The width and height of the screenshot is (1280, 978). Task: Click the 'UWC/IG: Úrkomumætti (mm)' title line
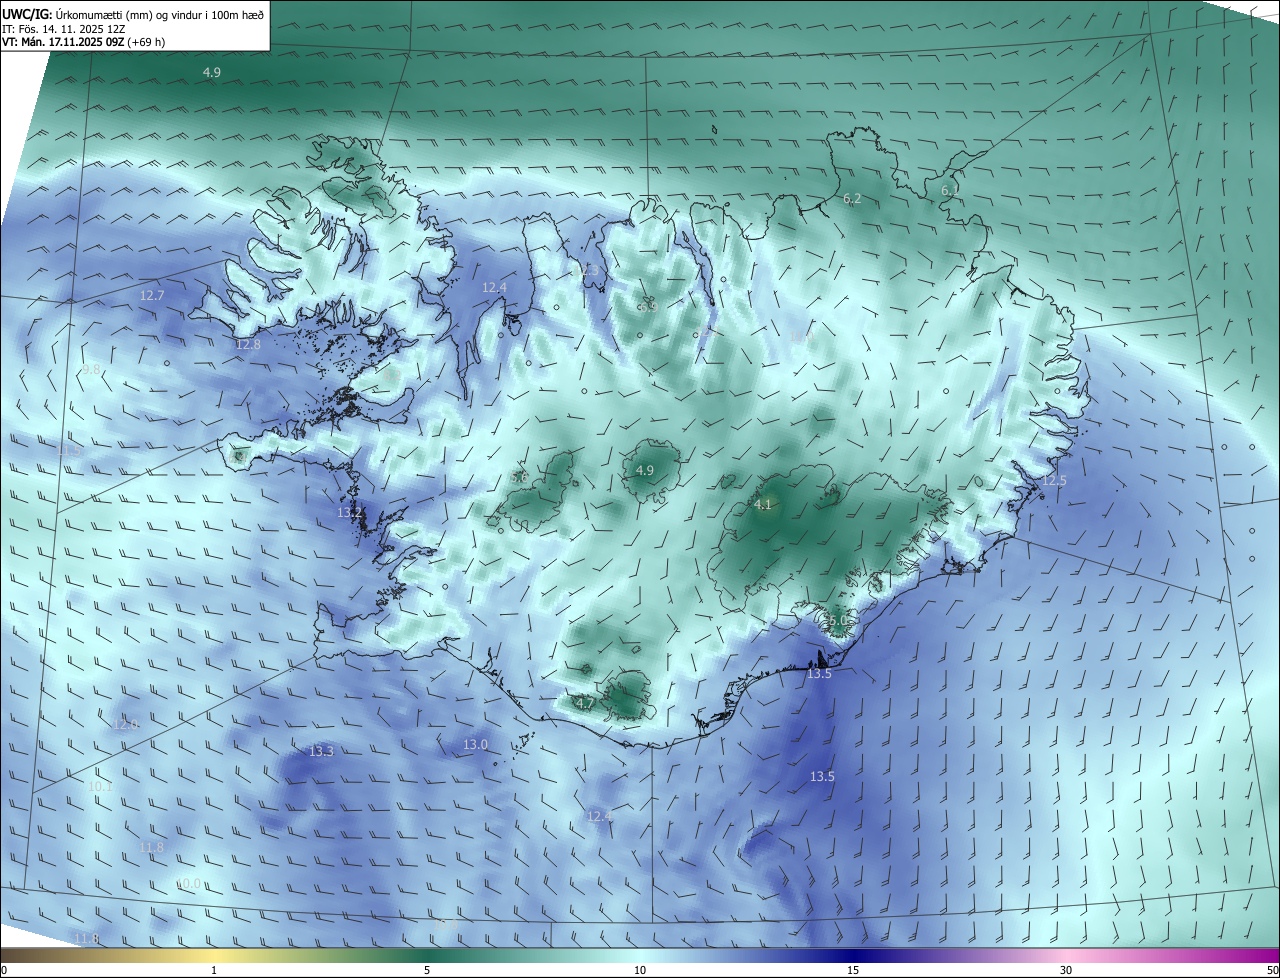pos(133,14)
